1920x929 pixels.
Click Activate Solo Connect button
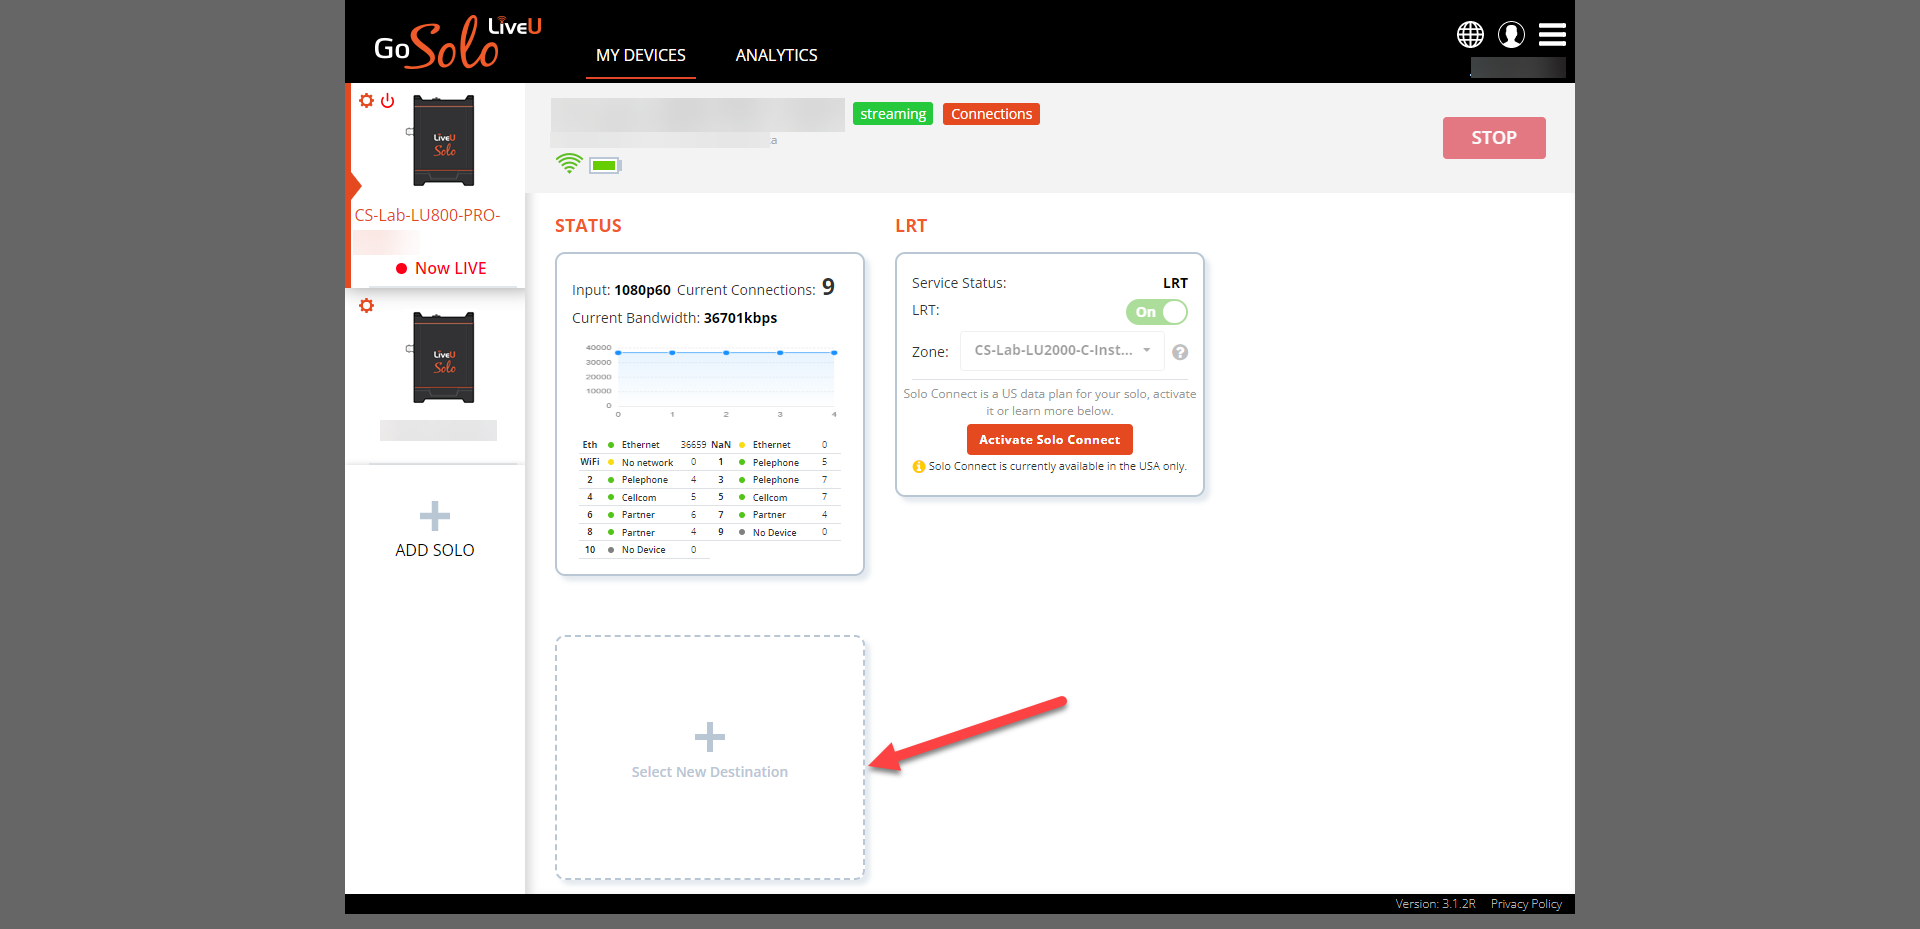[x=1050, y=440]
